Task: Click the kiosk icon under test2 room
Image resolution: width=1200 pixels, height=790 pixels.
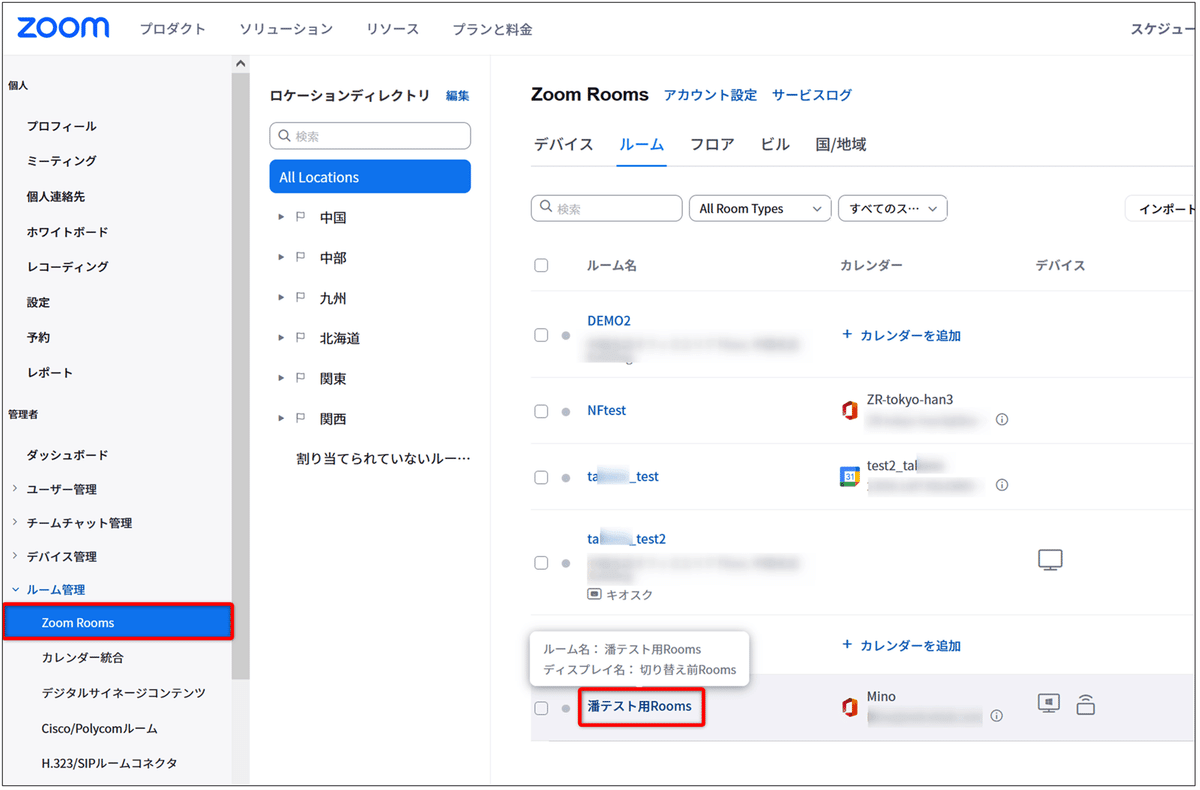Action: 594,594
